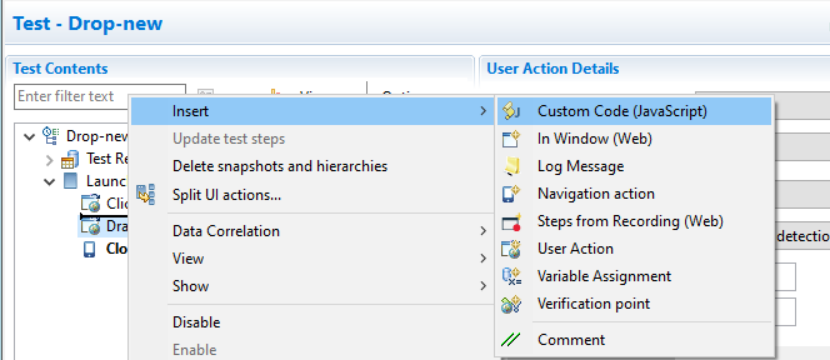The height and width of the screenshot is (360, 830).
Task: Click the Split UI actions icon
Action: 146,194
